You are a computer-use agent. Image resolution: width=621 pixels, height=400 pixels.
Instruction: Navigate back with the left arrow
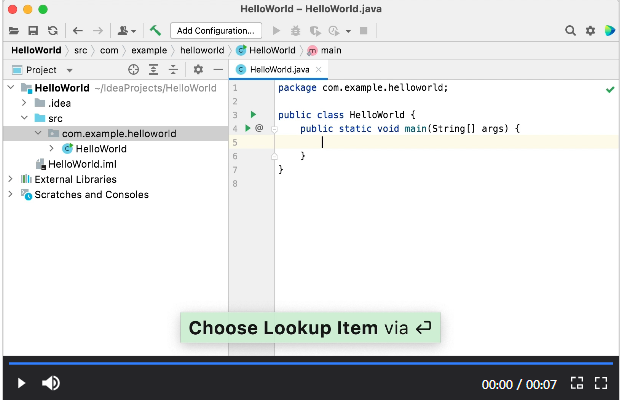(x=78, y=30)
